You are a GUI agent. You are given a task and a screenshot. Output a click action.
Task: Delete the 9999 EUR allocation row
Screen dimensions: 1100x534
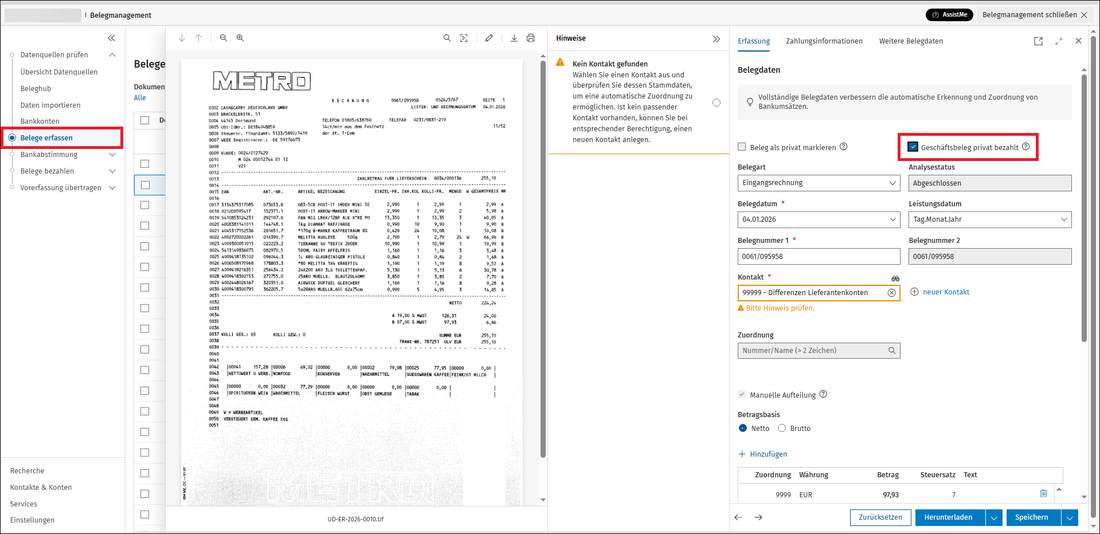pyautogui.click(x=1043, y=493)
